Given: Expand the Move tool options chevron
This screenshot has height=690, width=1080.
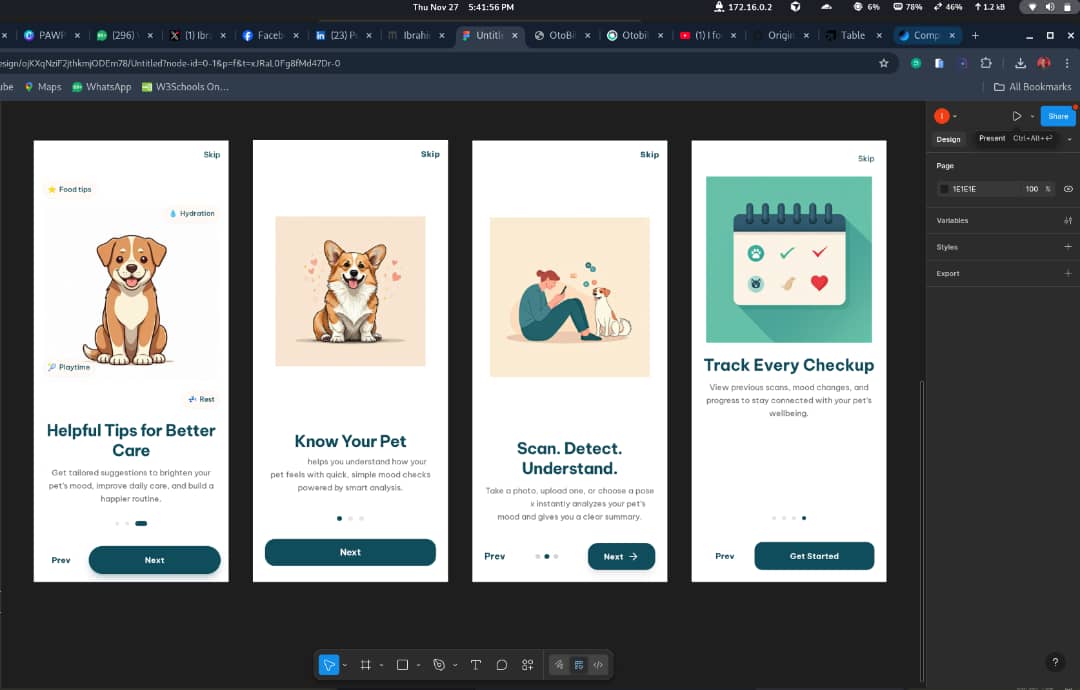Looking at the screenshot, I should [x=345, y=665].
